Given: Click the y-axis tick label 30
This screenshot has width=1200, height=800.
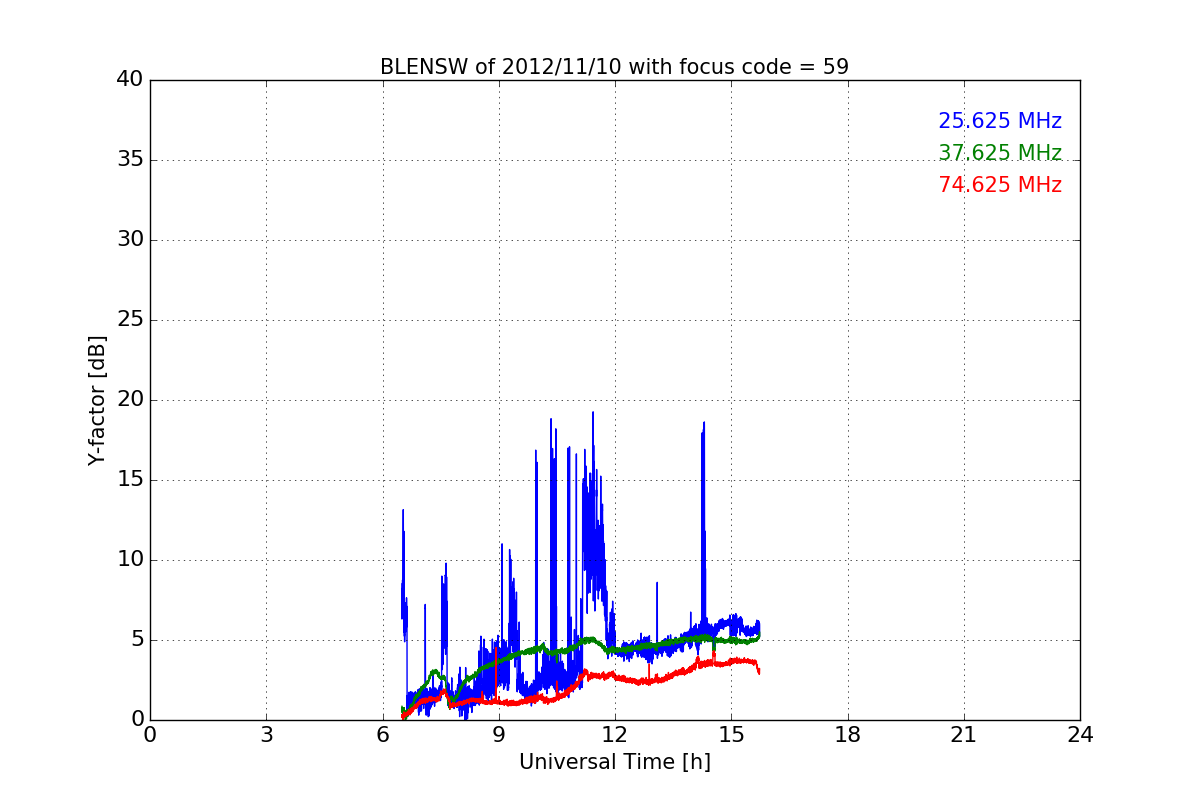Looking at the screenshot, I should 130,240.
